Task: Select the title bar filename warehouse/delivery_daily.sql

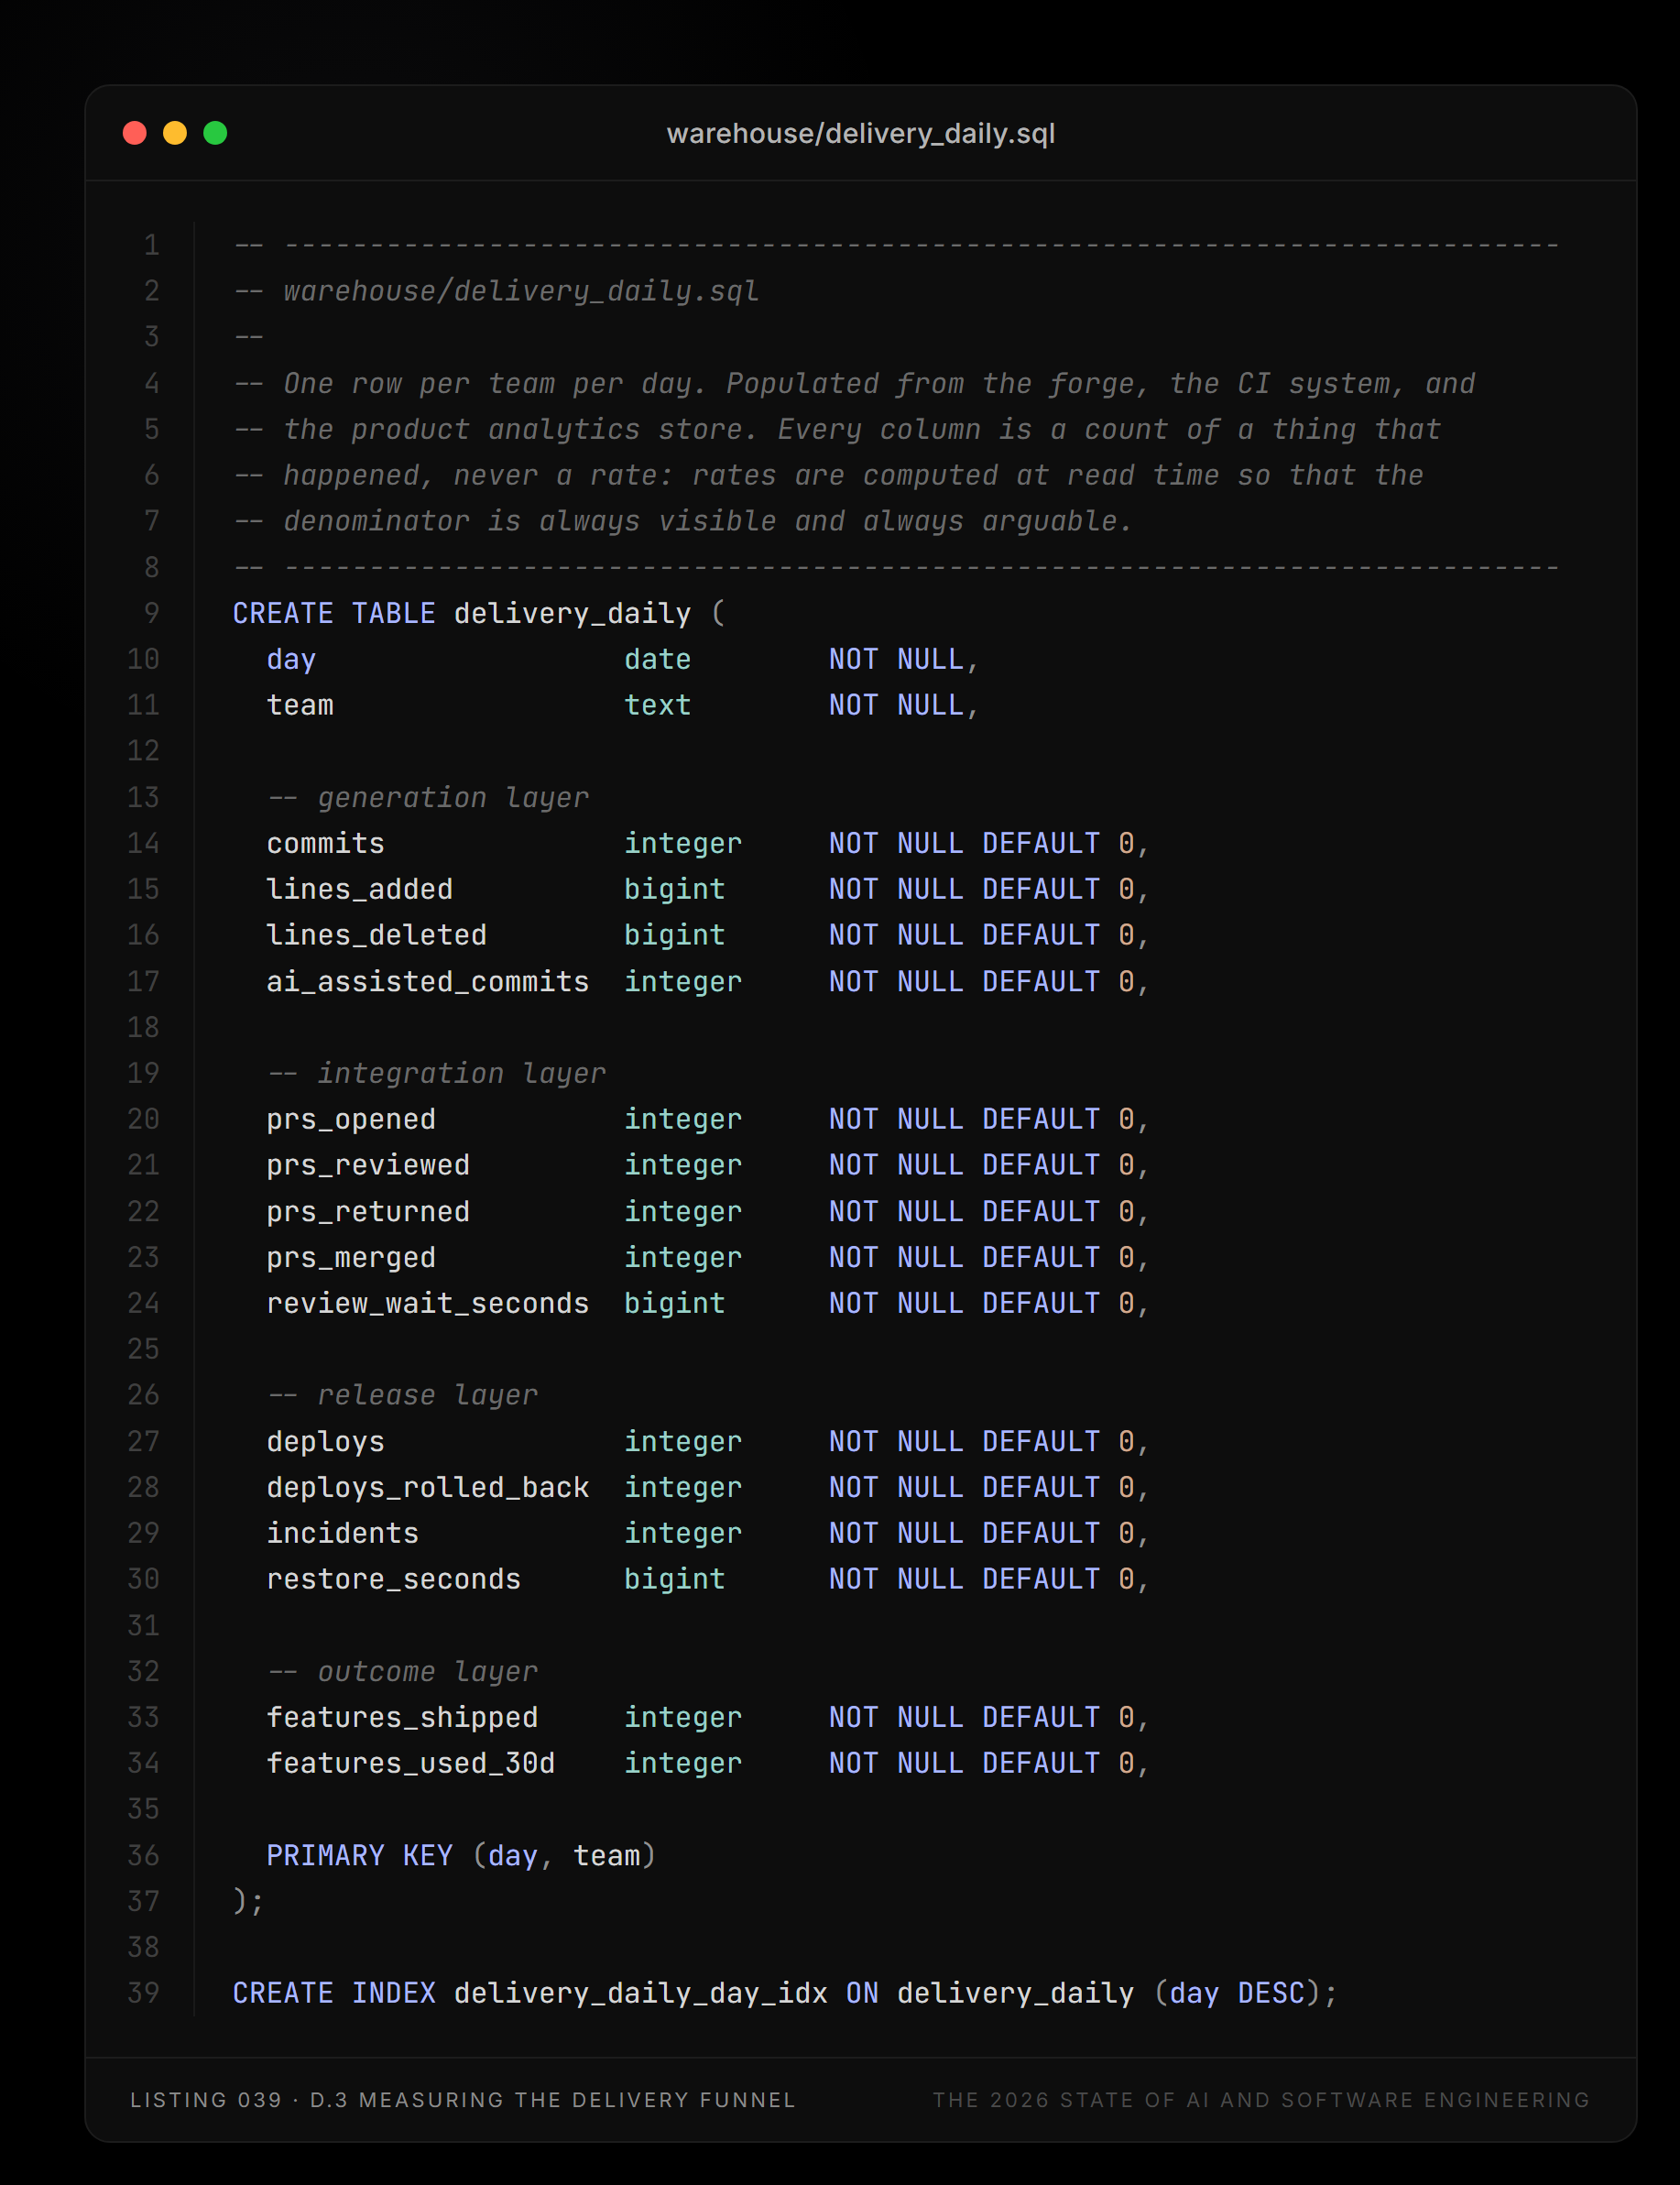Action: [x=861, y=134]
